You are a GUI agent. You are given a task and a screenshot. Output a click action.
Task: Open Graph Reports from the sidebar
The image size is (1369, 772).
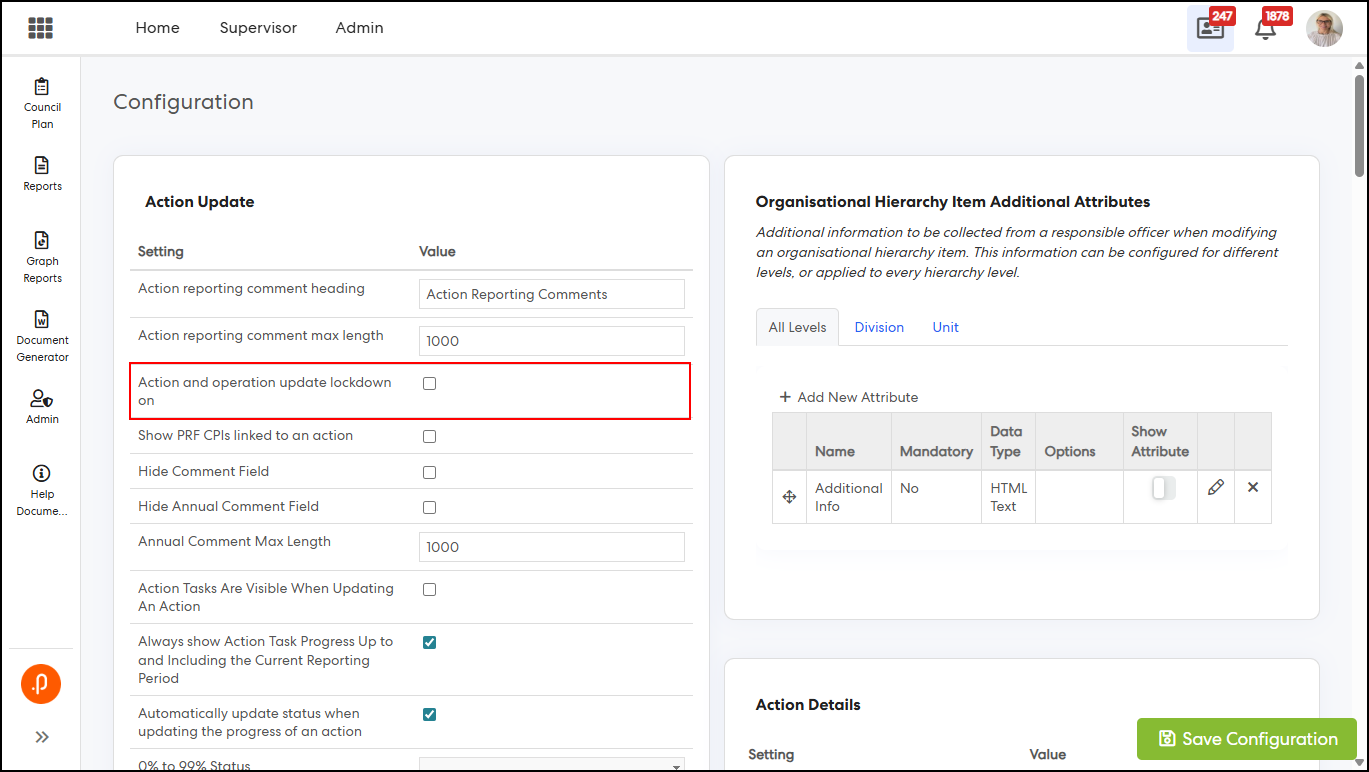(42, 257)
